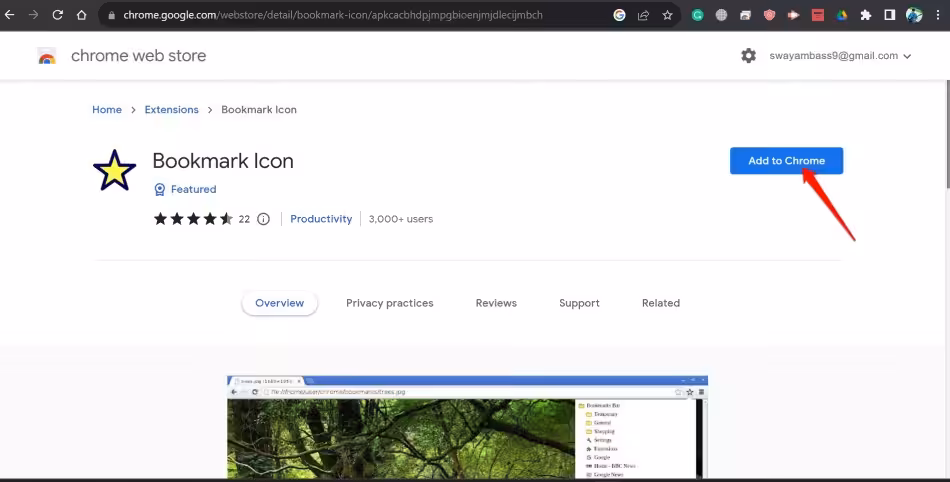Click the window stack extension icon

[x=745, y=15]
